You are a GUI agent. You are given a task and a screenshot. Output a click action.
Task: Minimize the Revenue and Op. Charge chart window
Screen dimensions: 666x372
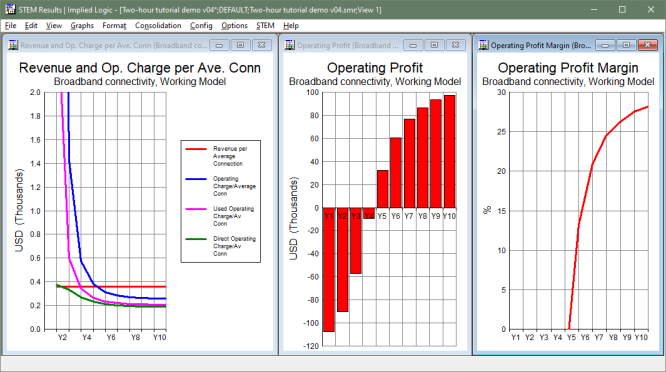[x=220, y=45]
